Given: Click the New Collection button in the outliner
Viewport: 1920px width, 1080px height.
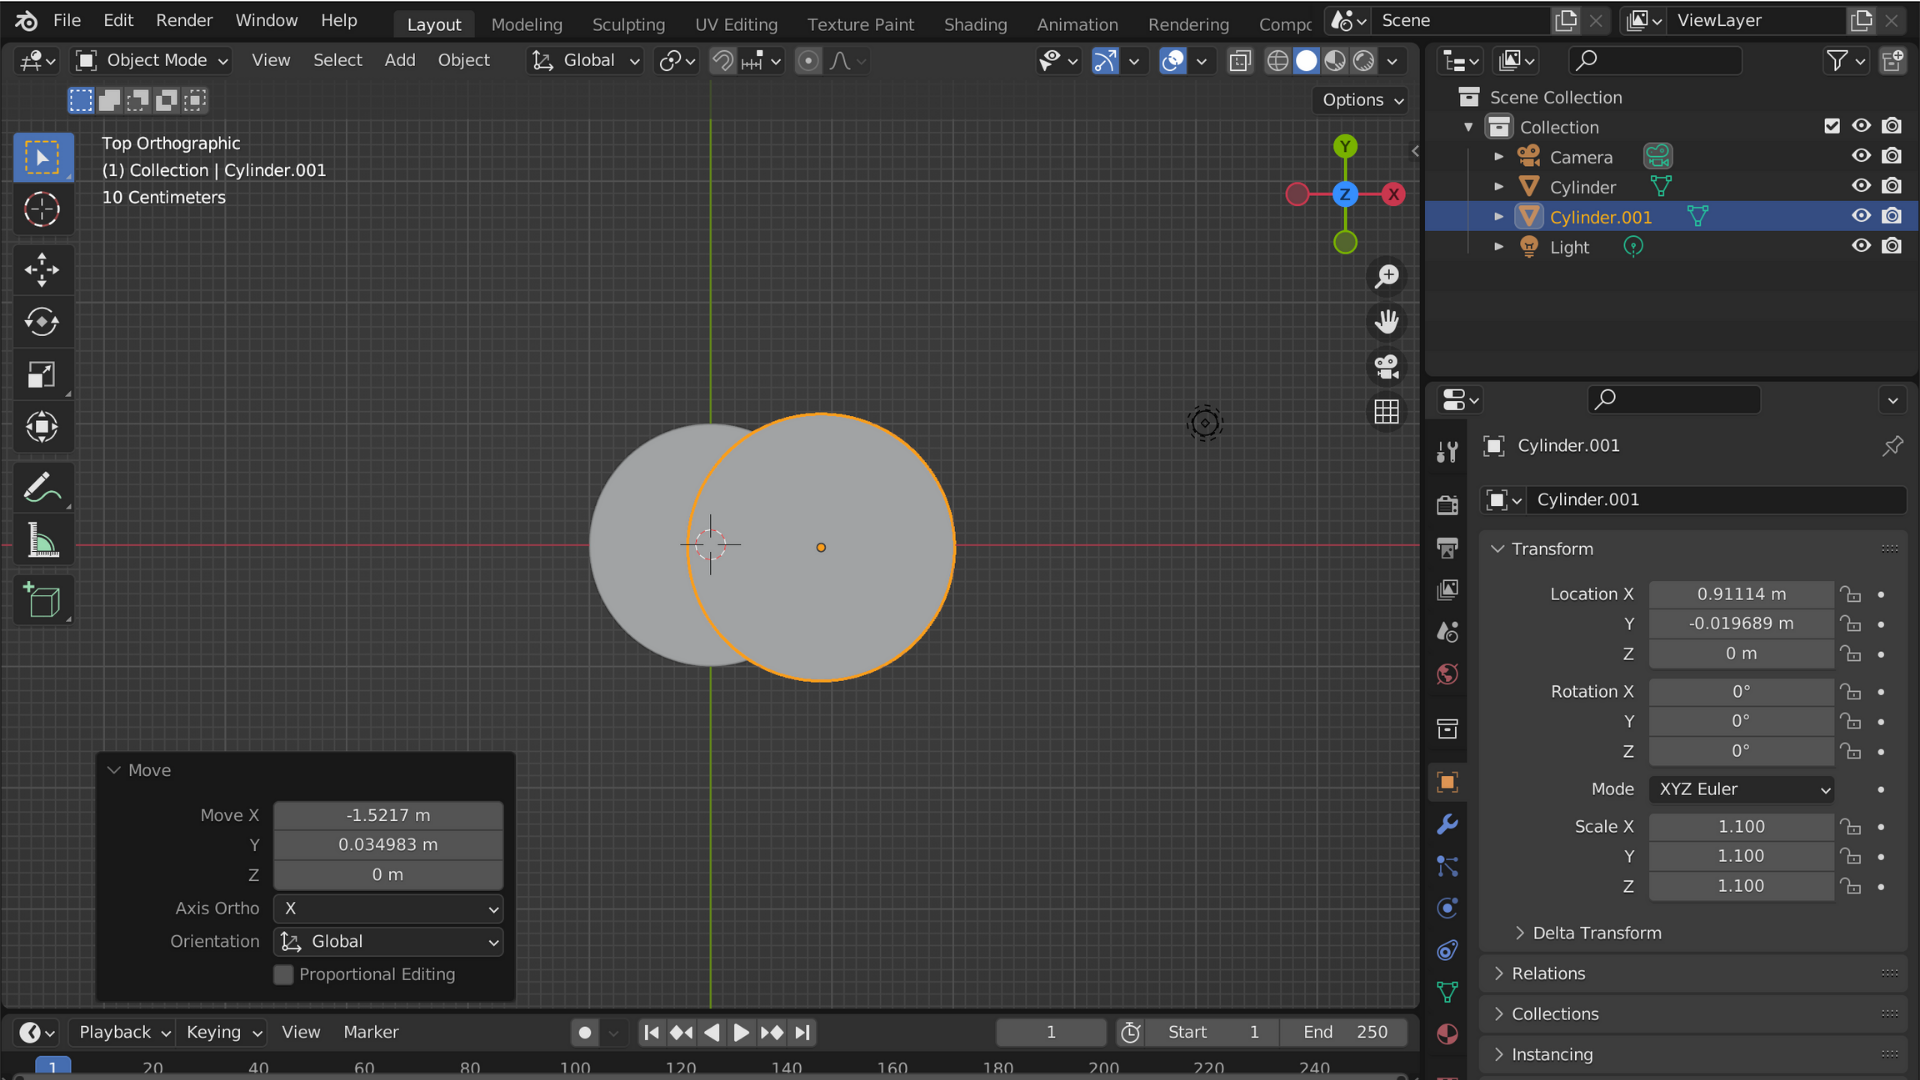Looking at the screenshot, I should click(x=1893, y=60).
